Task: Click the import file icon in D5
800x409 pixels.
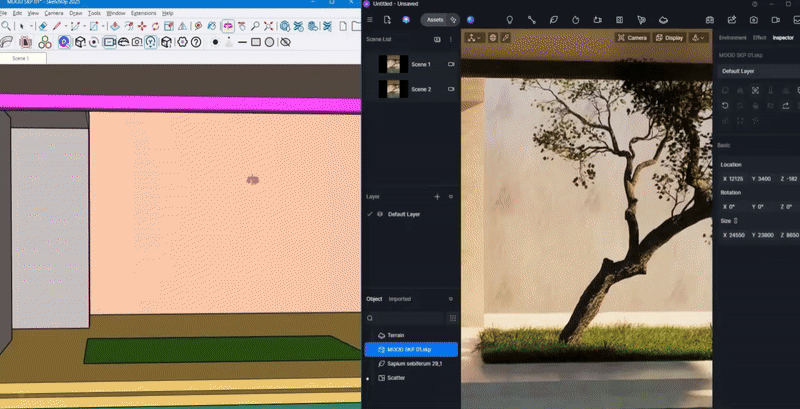Action: click(x=387, y=20)
